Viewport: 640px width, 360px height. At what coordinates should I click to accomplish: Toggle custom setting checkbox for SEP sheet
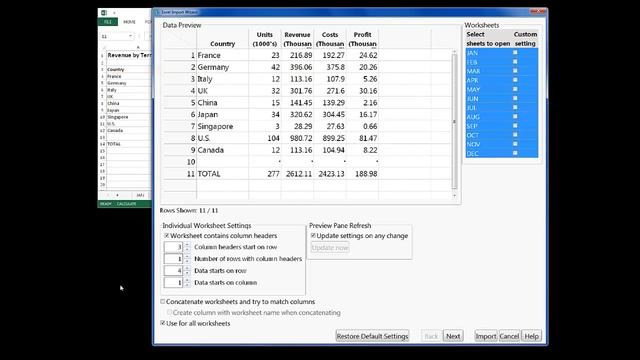coord(515,126)
